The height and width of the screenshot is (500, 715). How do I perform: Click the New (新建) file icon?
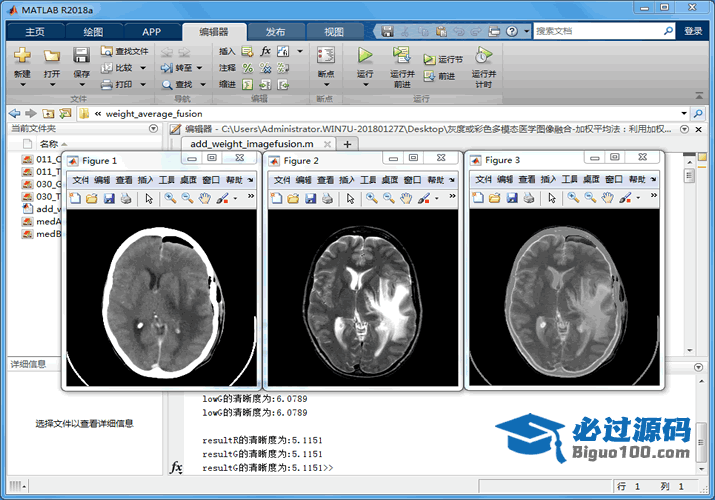tap(22, 56)
